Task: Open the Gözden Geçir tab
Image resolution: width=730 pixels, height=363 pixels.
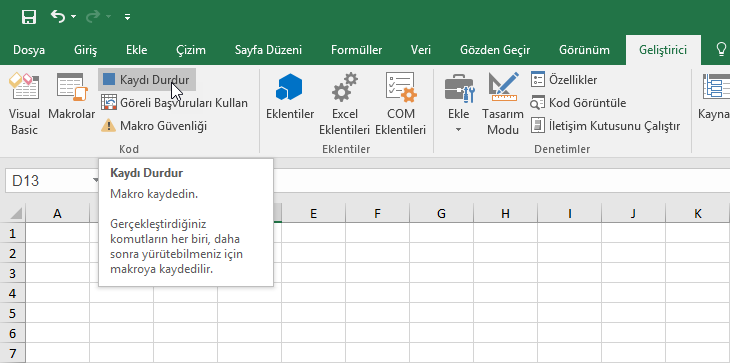Action: pos(495,50)
